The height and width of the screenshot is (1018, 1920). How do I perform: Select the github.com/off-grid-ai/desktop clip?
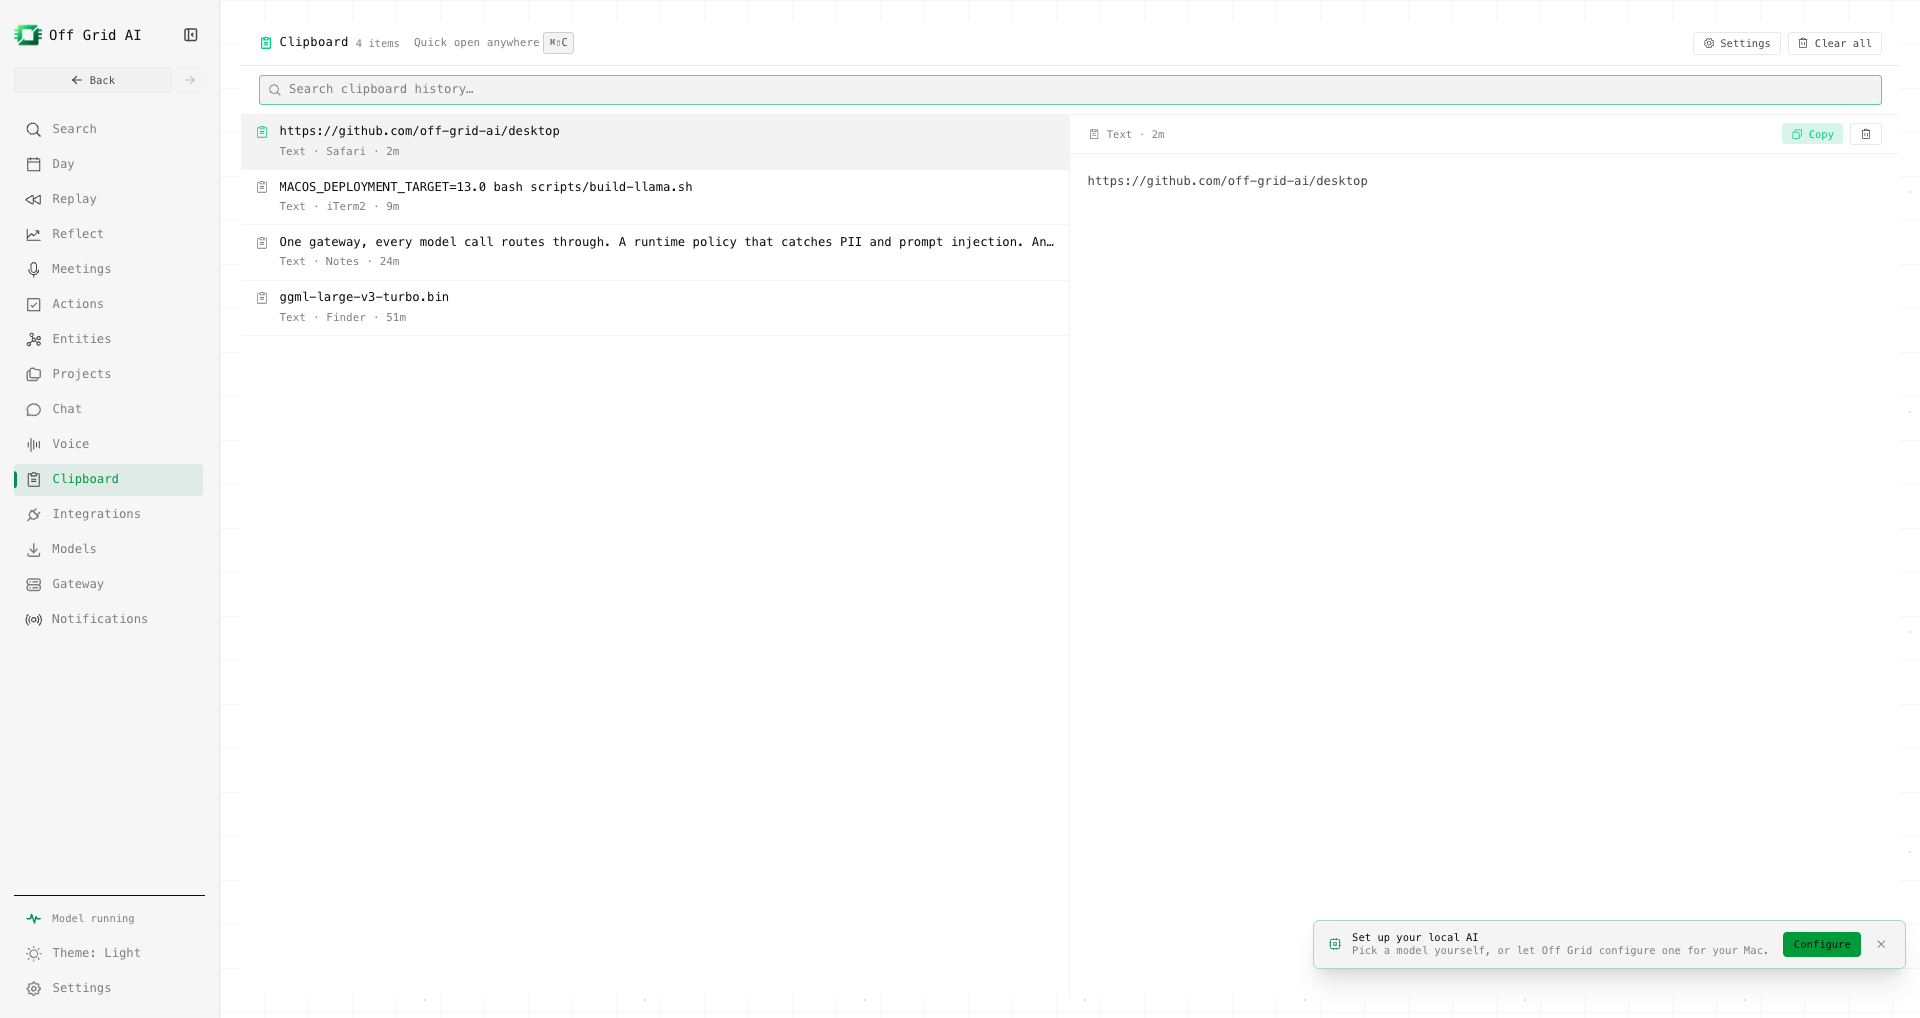pyautogui.click(x=655, y=142)
